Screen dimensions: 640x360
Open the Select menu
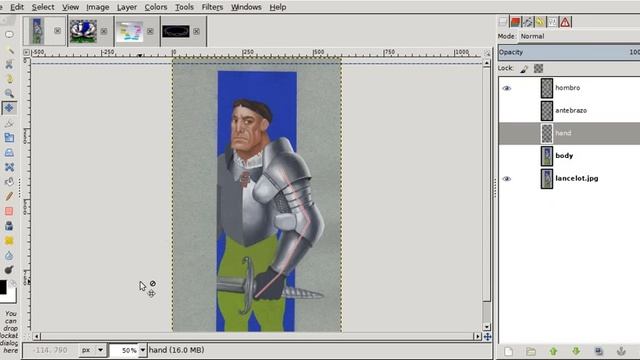click(43, 7)
